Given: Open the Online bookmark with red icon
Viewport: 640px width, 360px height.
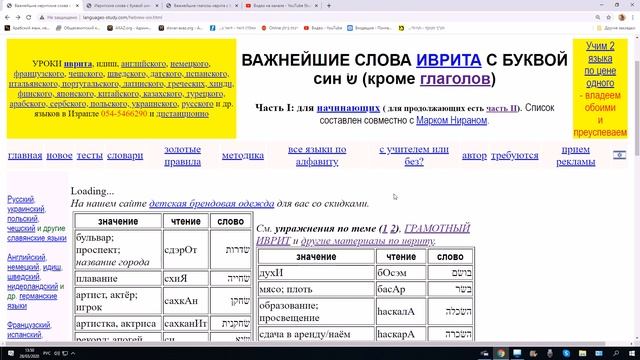Looking at the screenshot, I should 280,28.
